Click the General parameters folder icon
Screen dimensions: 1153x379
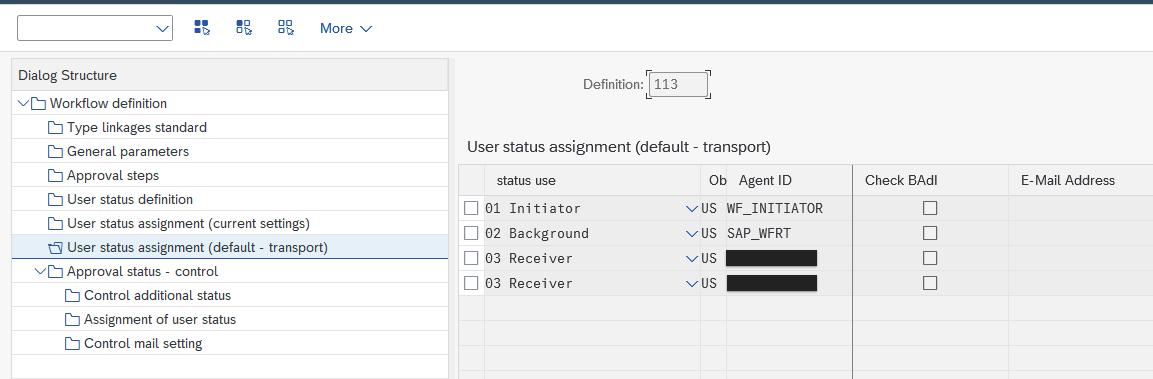55,152
